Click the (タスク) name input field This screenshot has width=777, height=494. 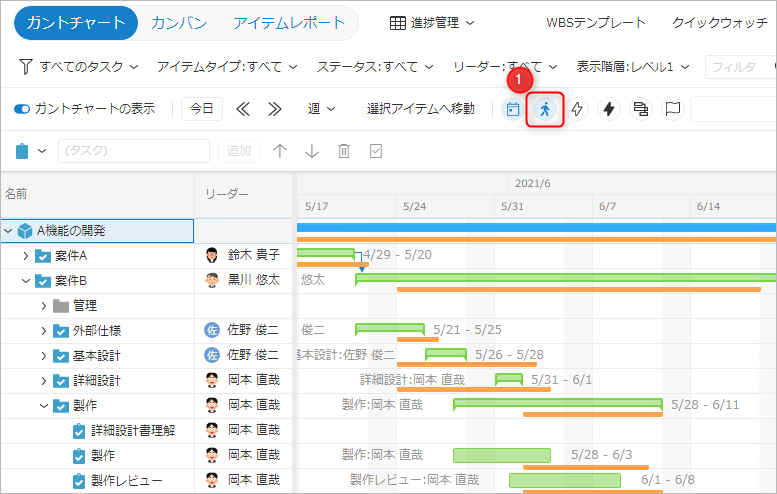pyautogui.click(x=134, y=151)
